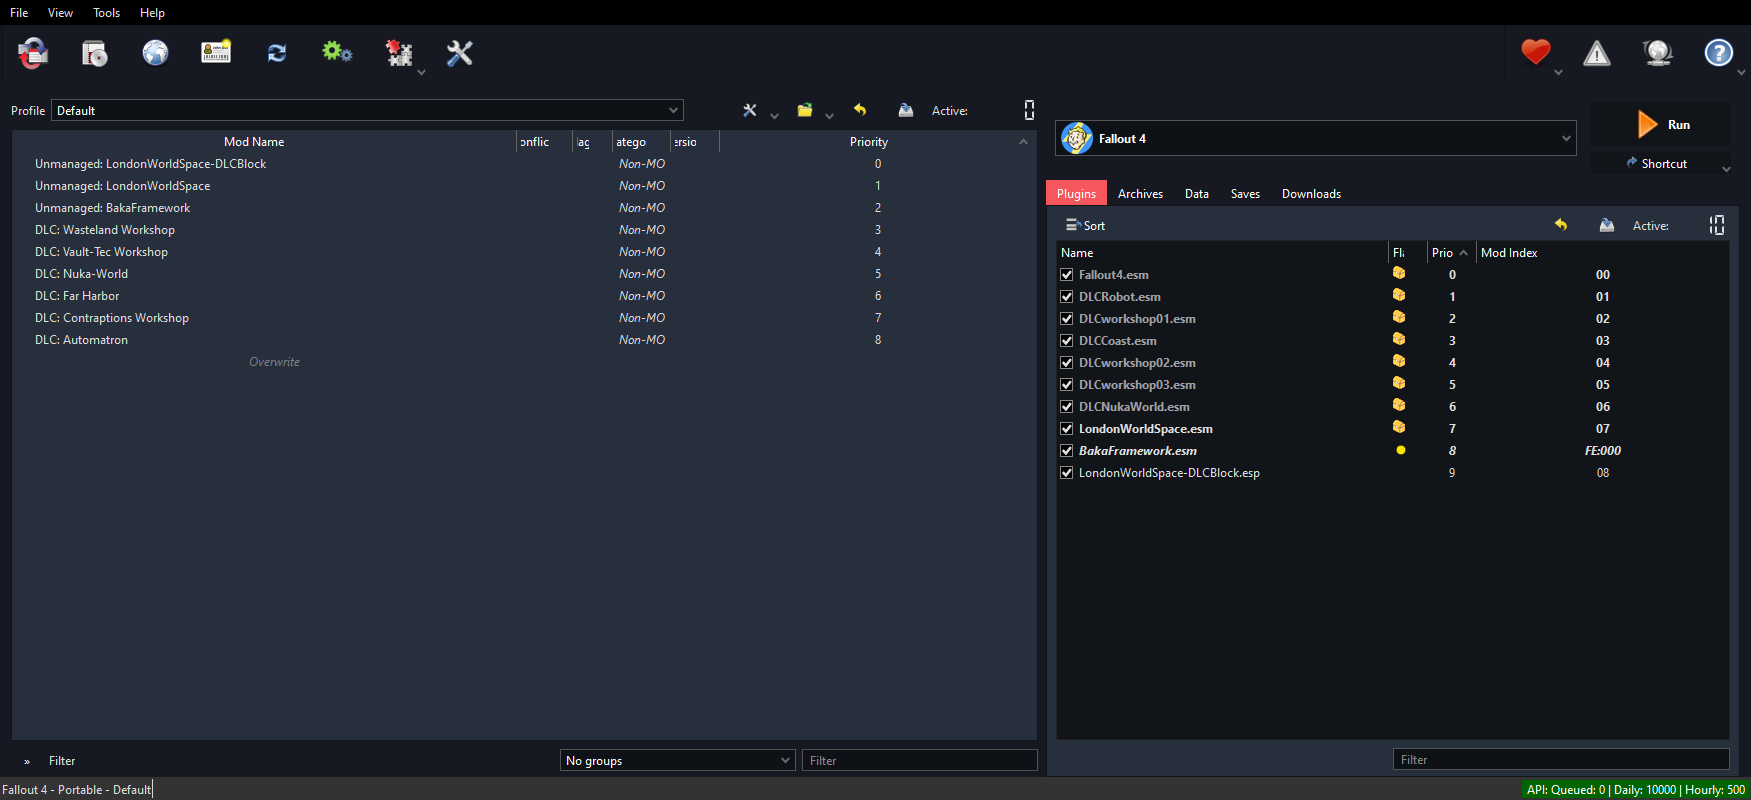This screenshot has width=1751, height=800.
Task: Open the Tools menu
Action: 106,13
